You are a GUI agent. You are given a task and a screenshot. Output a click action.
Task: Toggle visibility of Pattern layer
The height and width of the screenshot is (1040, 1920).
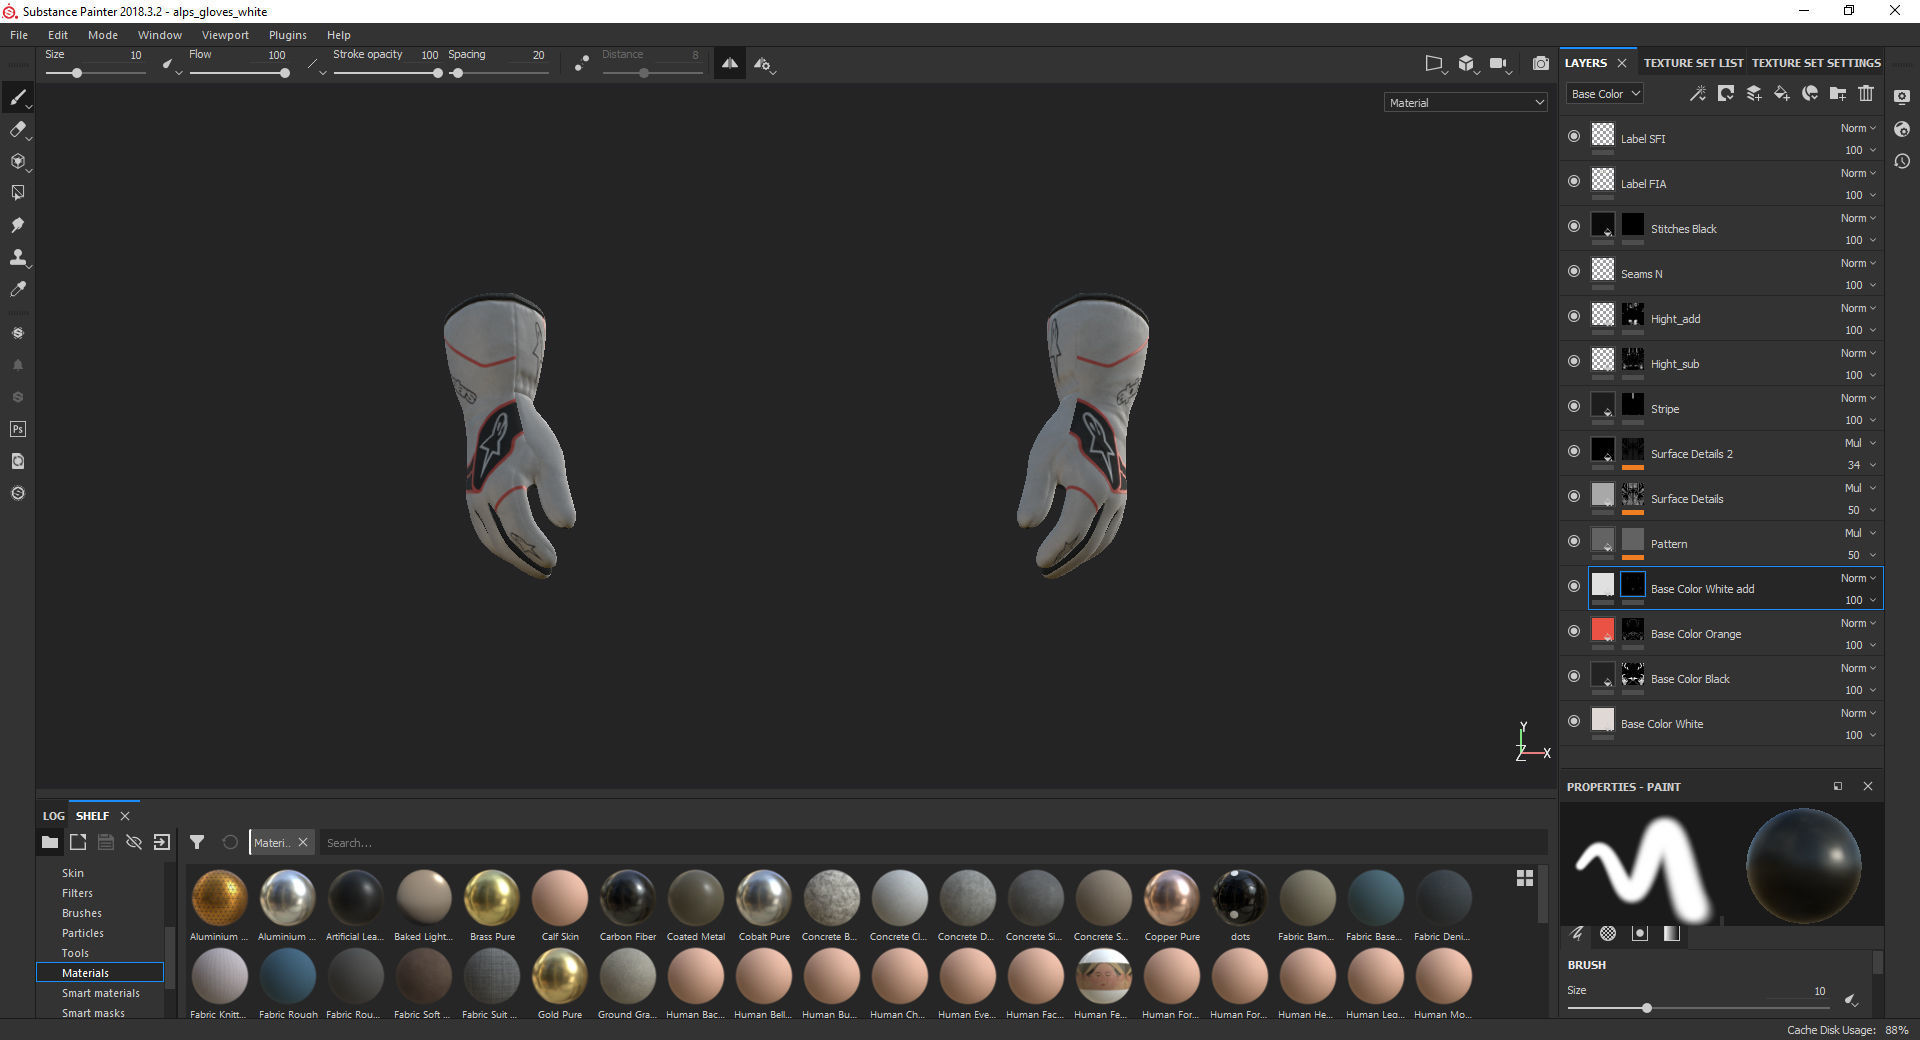(1574, 541)
